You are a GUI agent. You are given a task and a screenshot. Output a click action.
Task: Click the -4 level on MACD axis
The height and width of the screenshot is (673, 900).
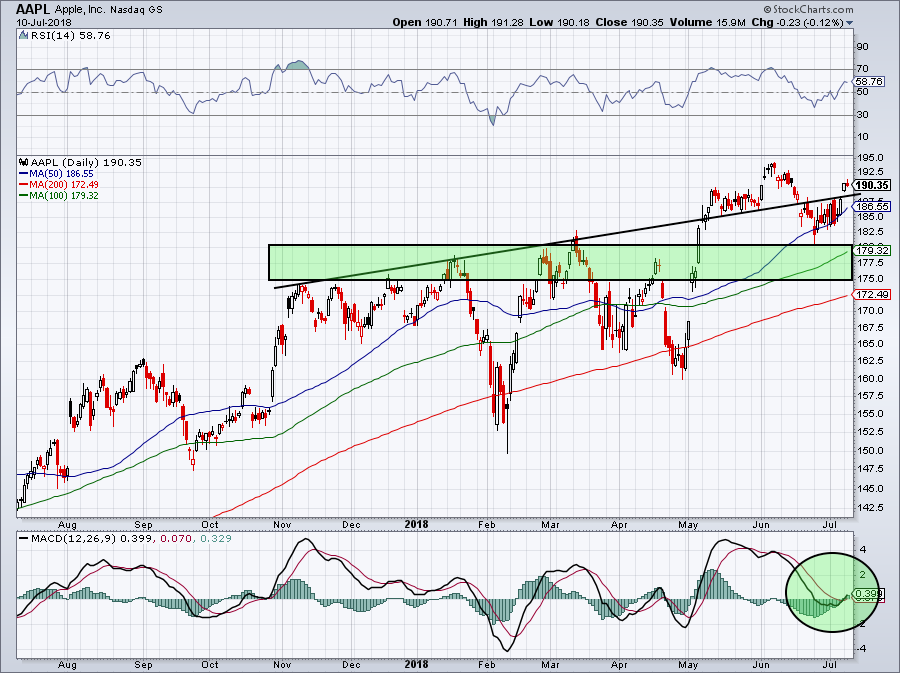coord(862,649)
